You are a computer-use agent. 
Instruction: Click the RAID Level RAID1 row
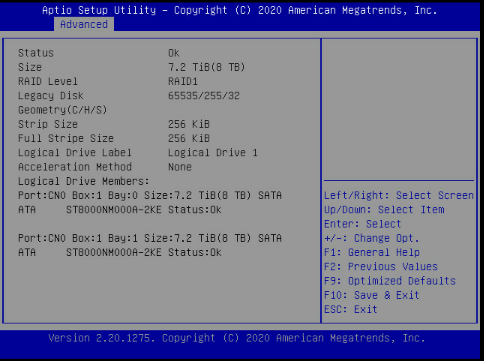108,81
